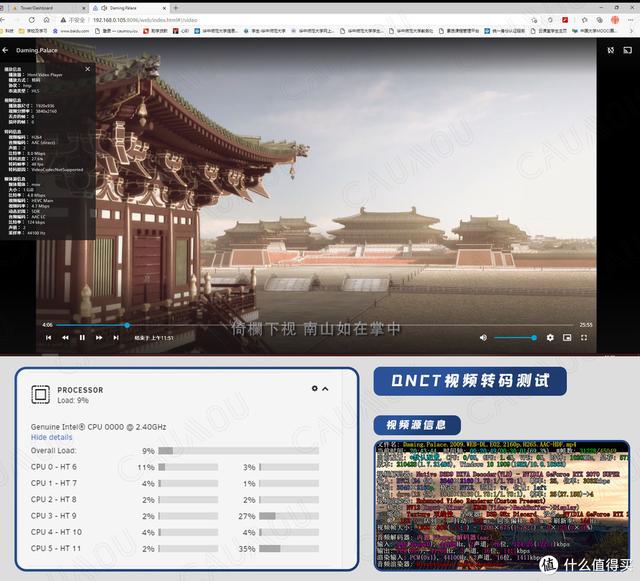Click the browser back arrow
This screenshot has height=581, width=640.
[x=2, y=20]
